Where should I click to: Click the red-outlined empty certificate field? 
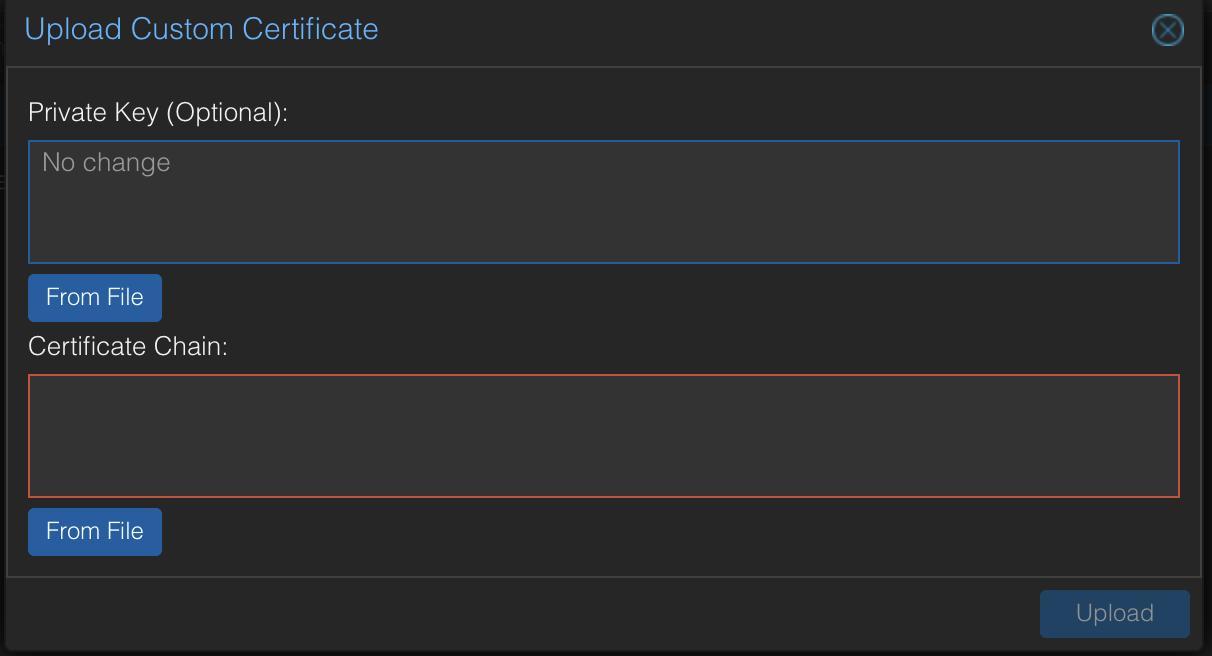click(604, 436)
